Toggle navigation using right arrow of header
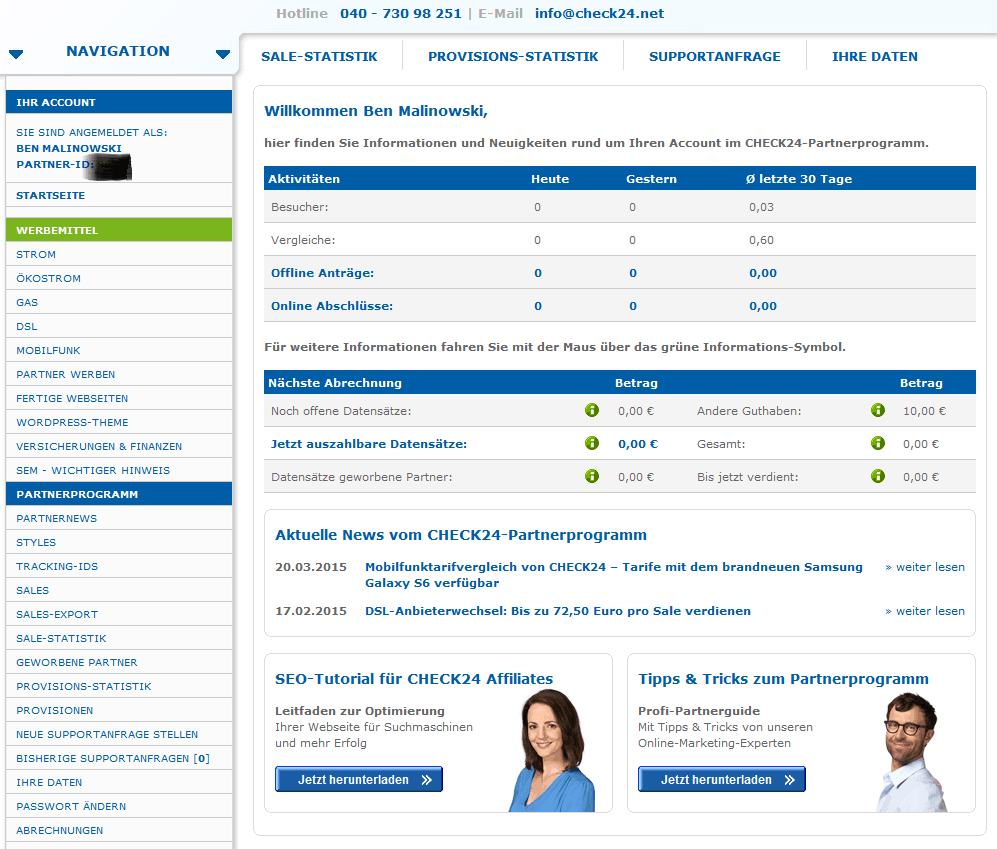The image size is (997, 849). pos(223,54)
